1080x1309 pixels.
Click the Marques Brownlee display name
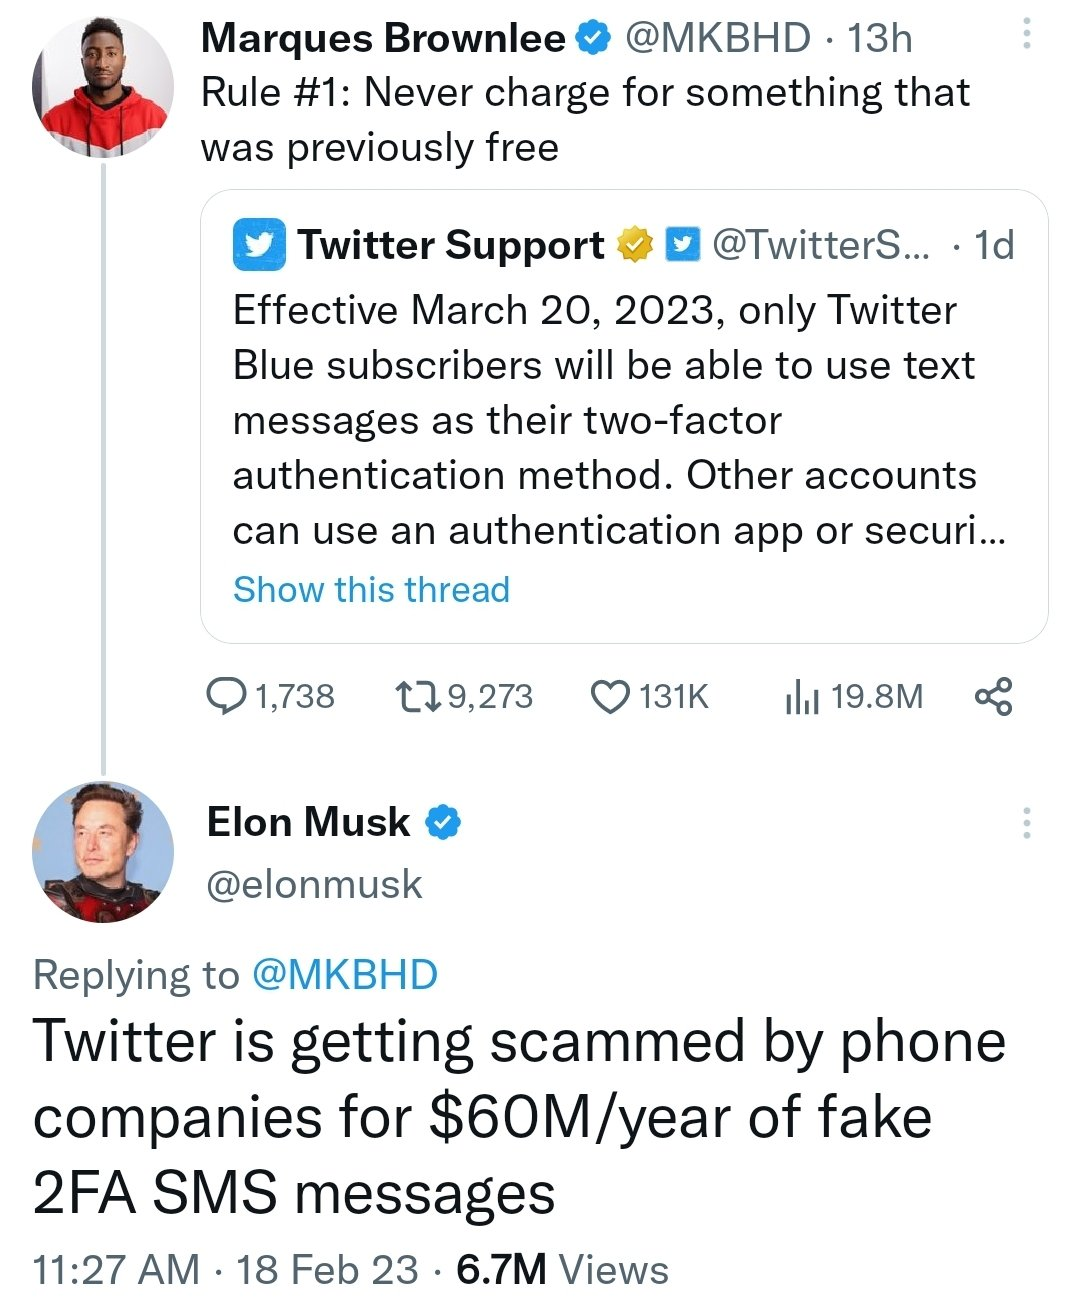(383, 38)
